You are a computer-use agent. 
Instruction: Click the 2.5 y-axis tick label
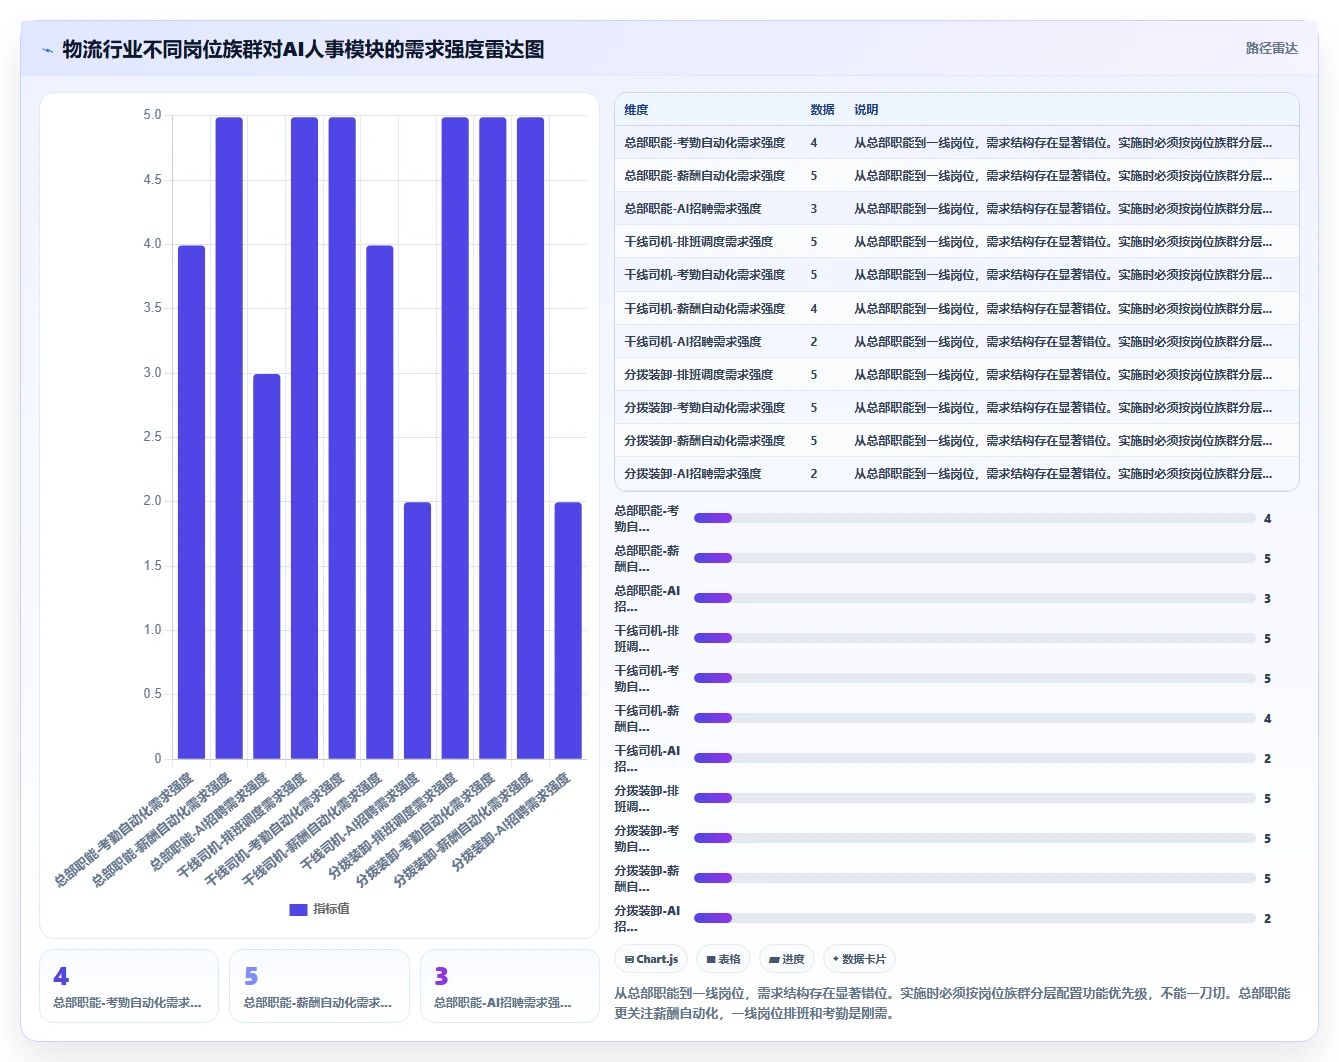(x=152, y=437)
